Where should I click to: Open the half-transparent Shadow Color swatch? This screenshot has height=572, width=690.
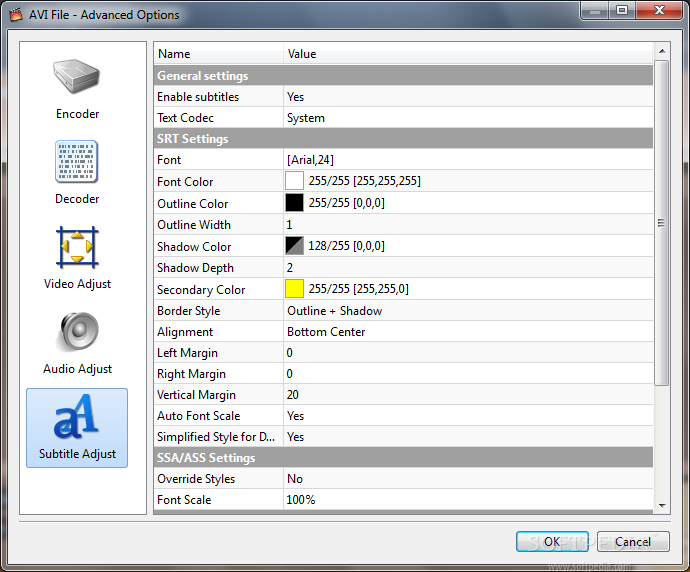coord(294,246)
